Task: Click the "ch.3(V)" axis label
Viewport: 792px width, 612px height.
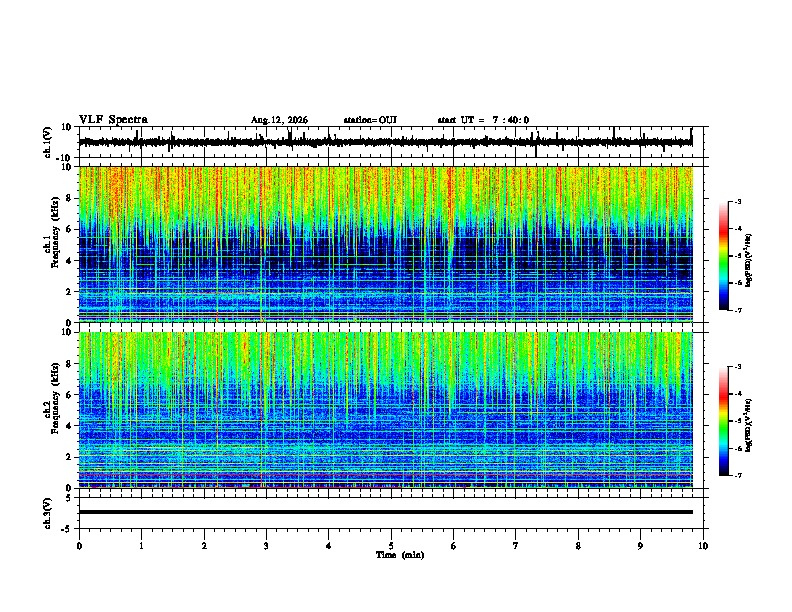Action: pyautogui.click(x=48, y=513)
